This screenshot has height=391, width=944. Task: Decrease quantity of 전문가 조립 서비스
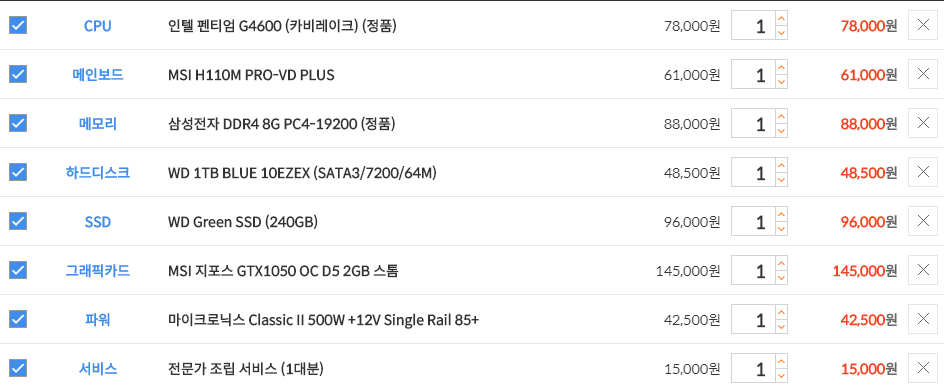tap(781, 376)
